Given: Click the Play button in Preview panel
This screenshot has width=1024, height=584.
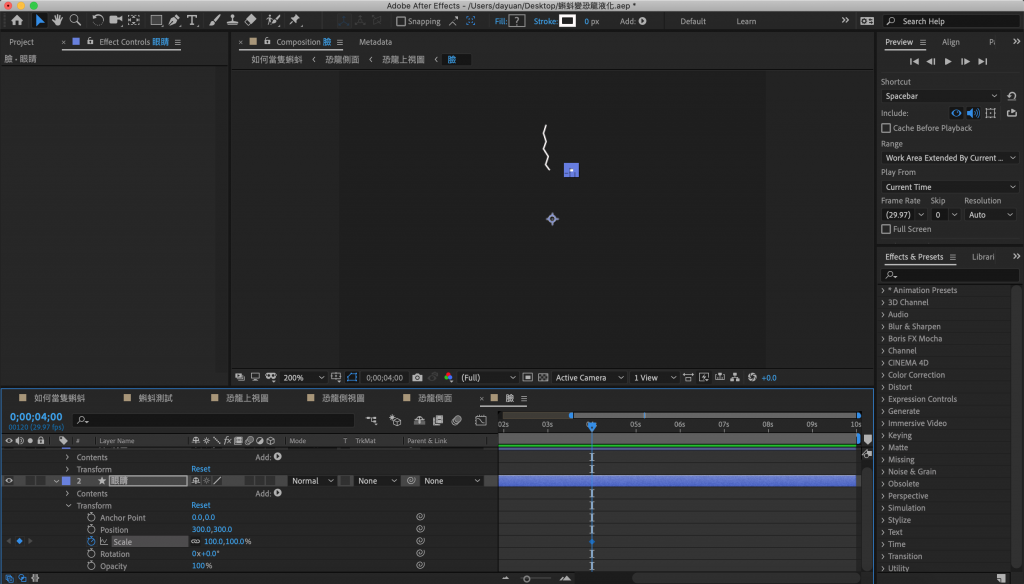Looking at the screenshot, I should tap(948, 61).
